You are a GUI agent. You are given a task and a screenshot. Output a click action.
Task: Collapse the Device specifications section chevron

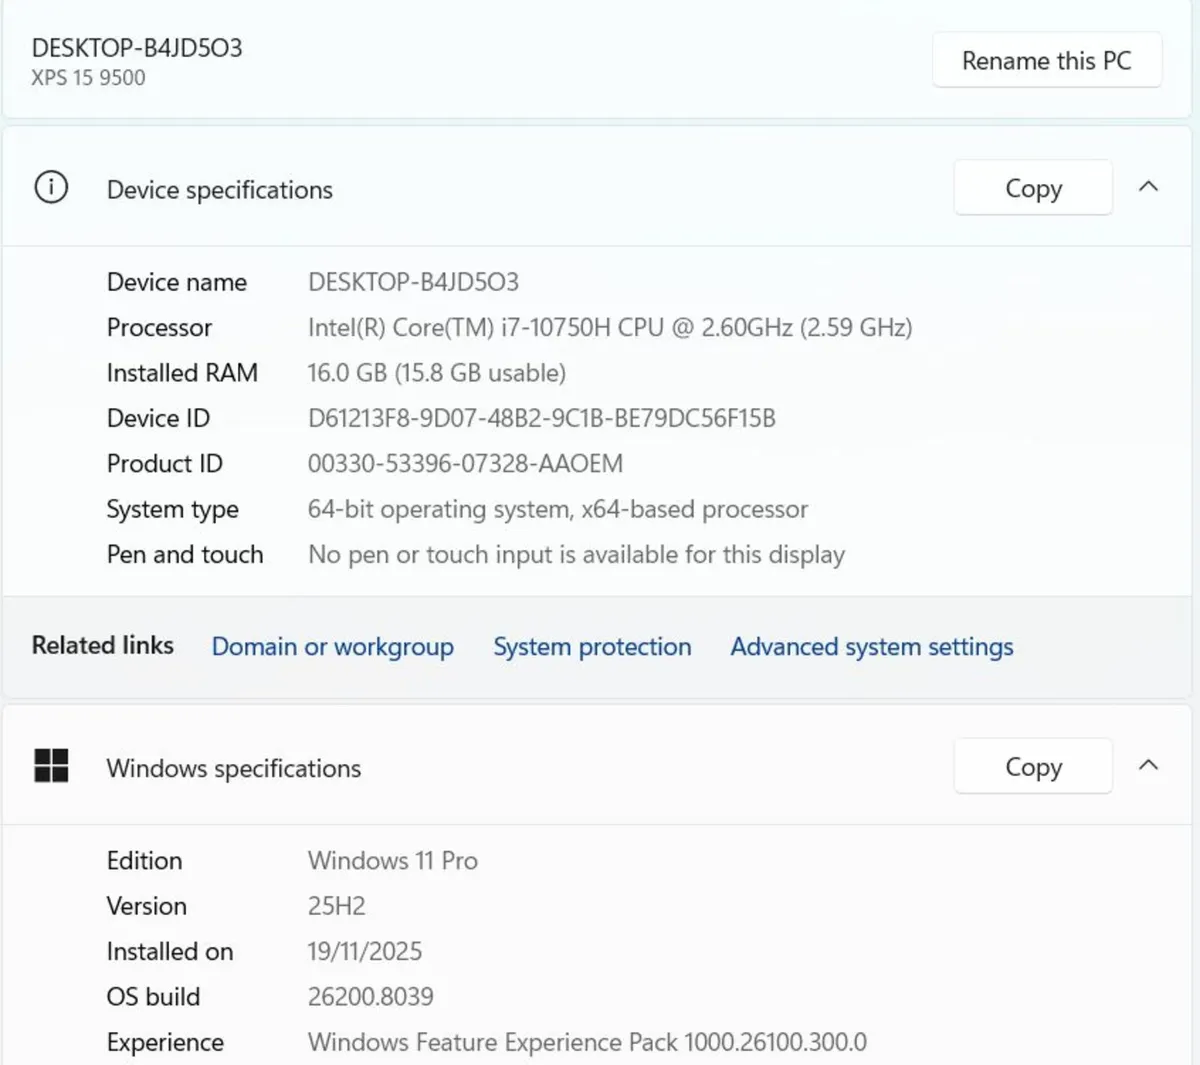1149,186
